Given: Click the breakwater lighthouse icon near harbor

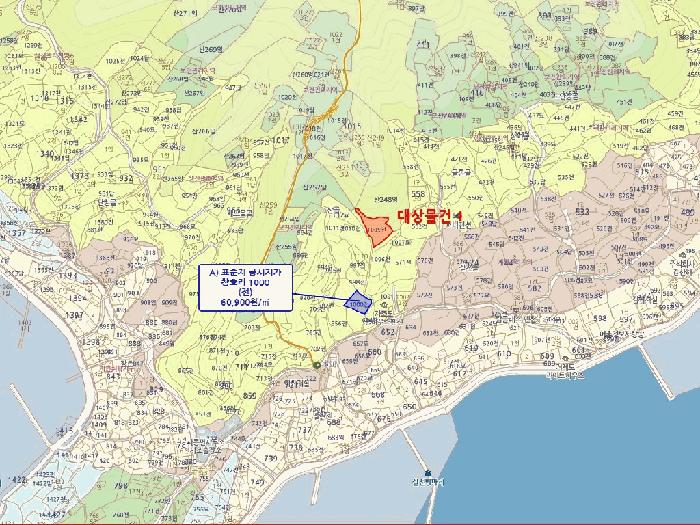Looking at the screenshot, I should [428, 473].
